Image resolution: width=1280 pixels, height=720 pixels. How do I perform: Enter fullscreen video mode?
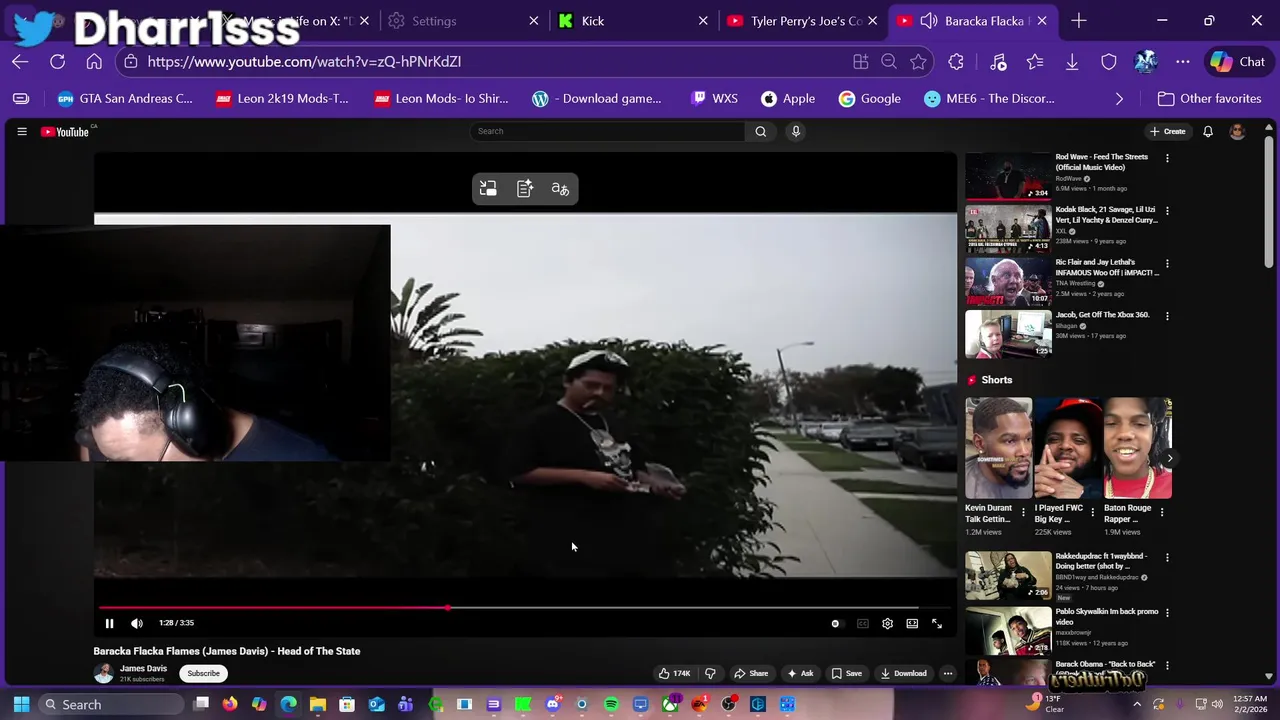pos(937,624)
